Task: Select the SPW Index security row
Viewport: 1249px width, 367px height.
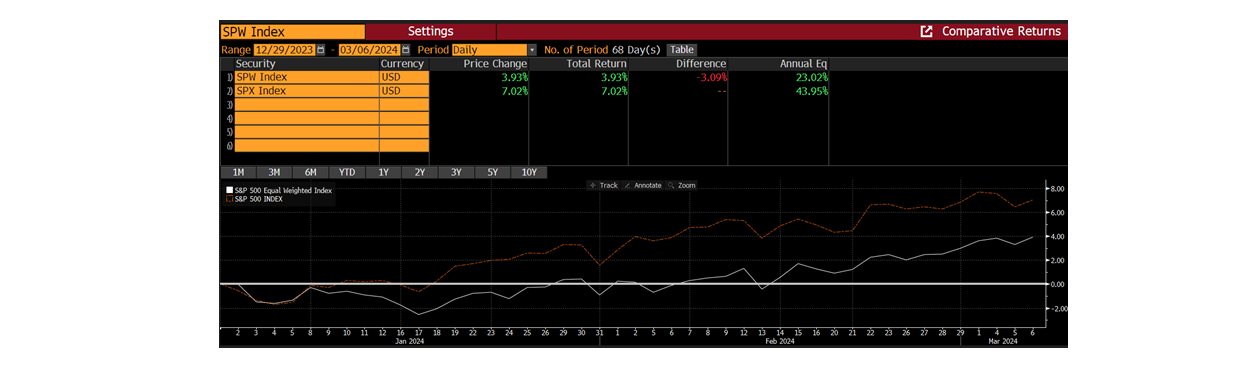Action: point(306,77)
